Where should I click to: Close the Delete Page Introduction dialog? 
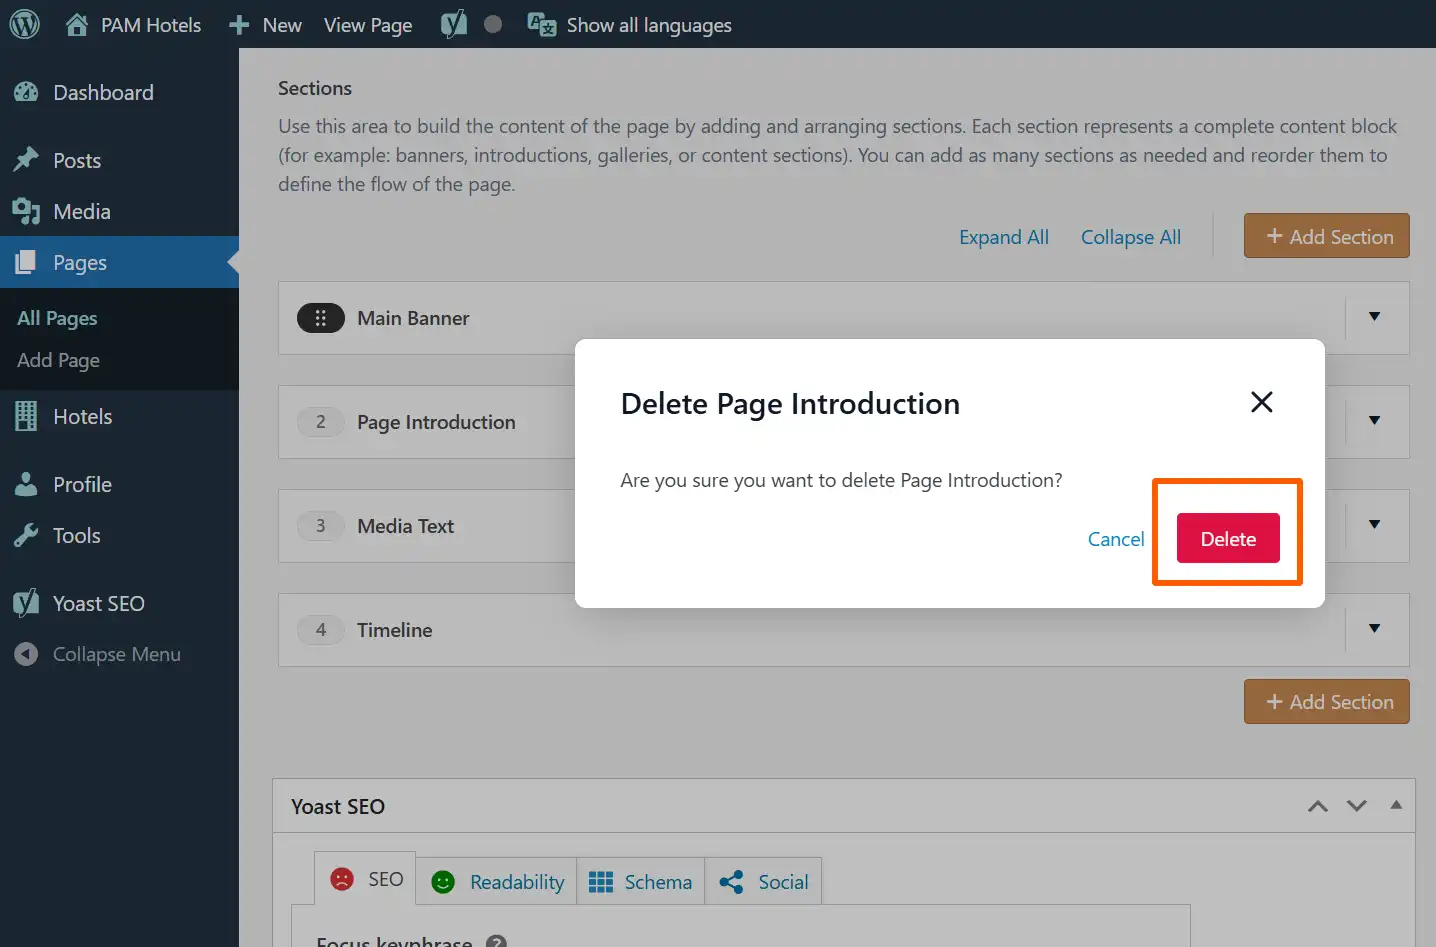(x=1261, y=402)
